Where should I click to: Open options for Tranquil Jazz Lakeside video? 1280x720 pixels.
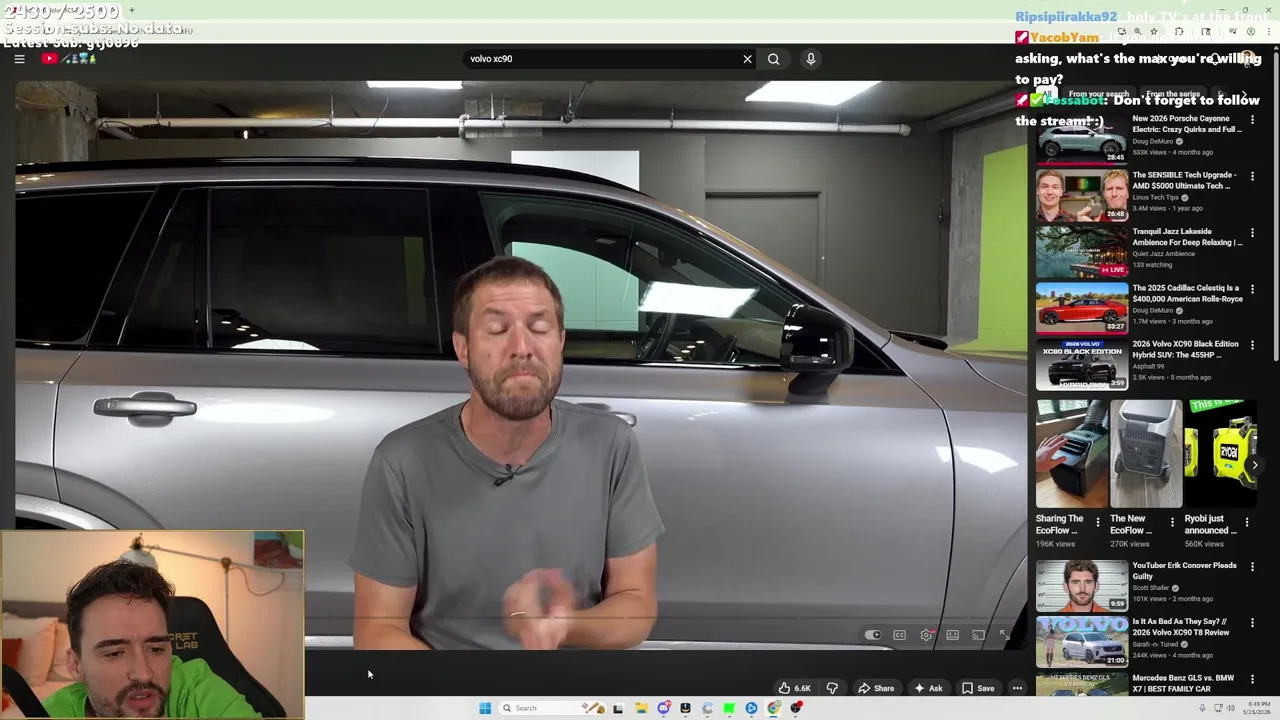(1252, 232)
